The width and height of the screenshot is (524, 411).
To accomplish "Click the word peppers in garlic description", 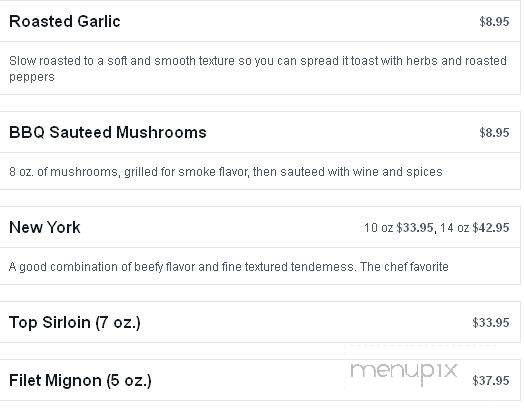I will click(32, 77).
